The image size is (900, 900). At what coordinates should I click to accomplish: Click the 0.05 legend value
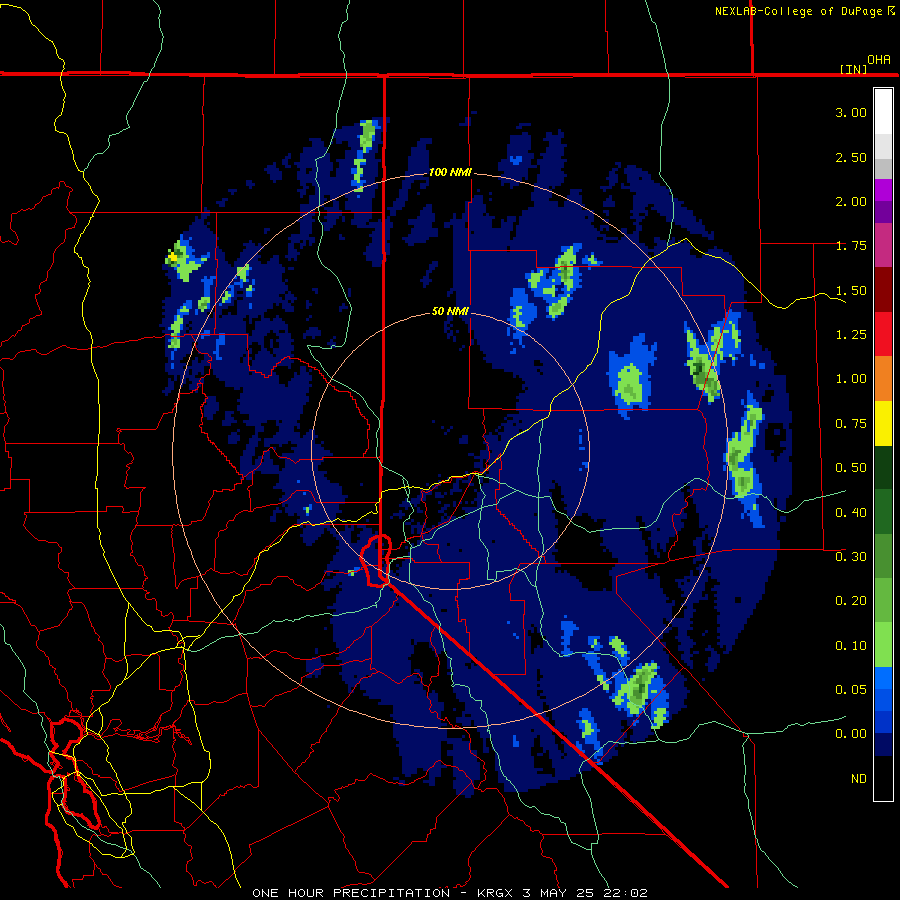[x=851, y=689]
